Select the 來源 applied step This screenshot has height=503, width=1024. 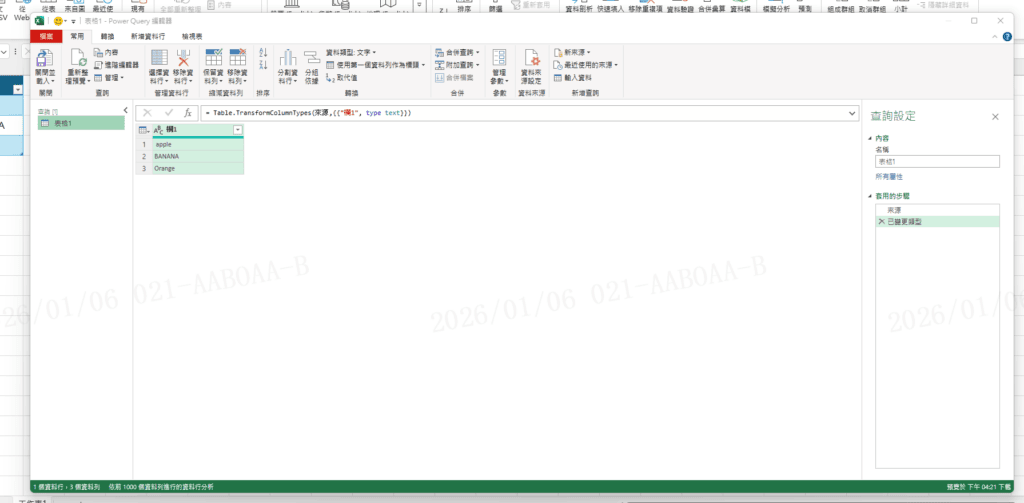click(x=893, y=210)
